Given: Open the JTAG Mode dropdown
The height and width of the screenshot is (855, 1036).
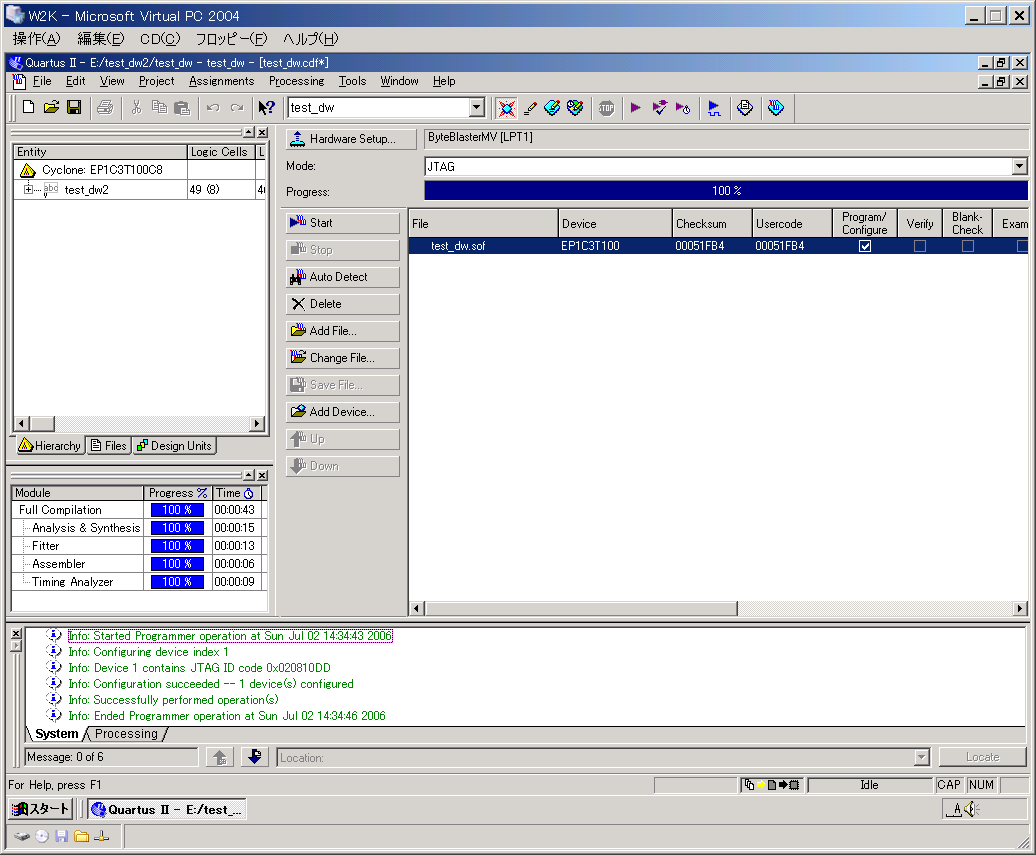Looking at the screenshot, I should tap(1019, 166).
